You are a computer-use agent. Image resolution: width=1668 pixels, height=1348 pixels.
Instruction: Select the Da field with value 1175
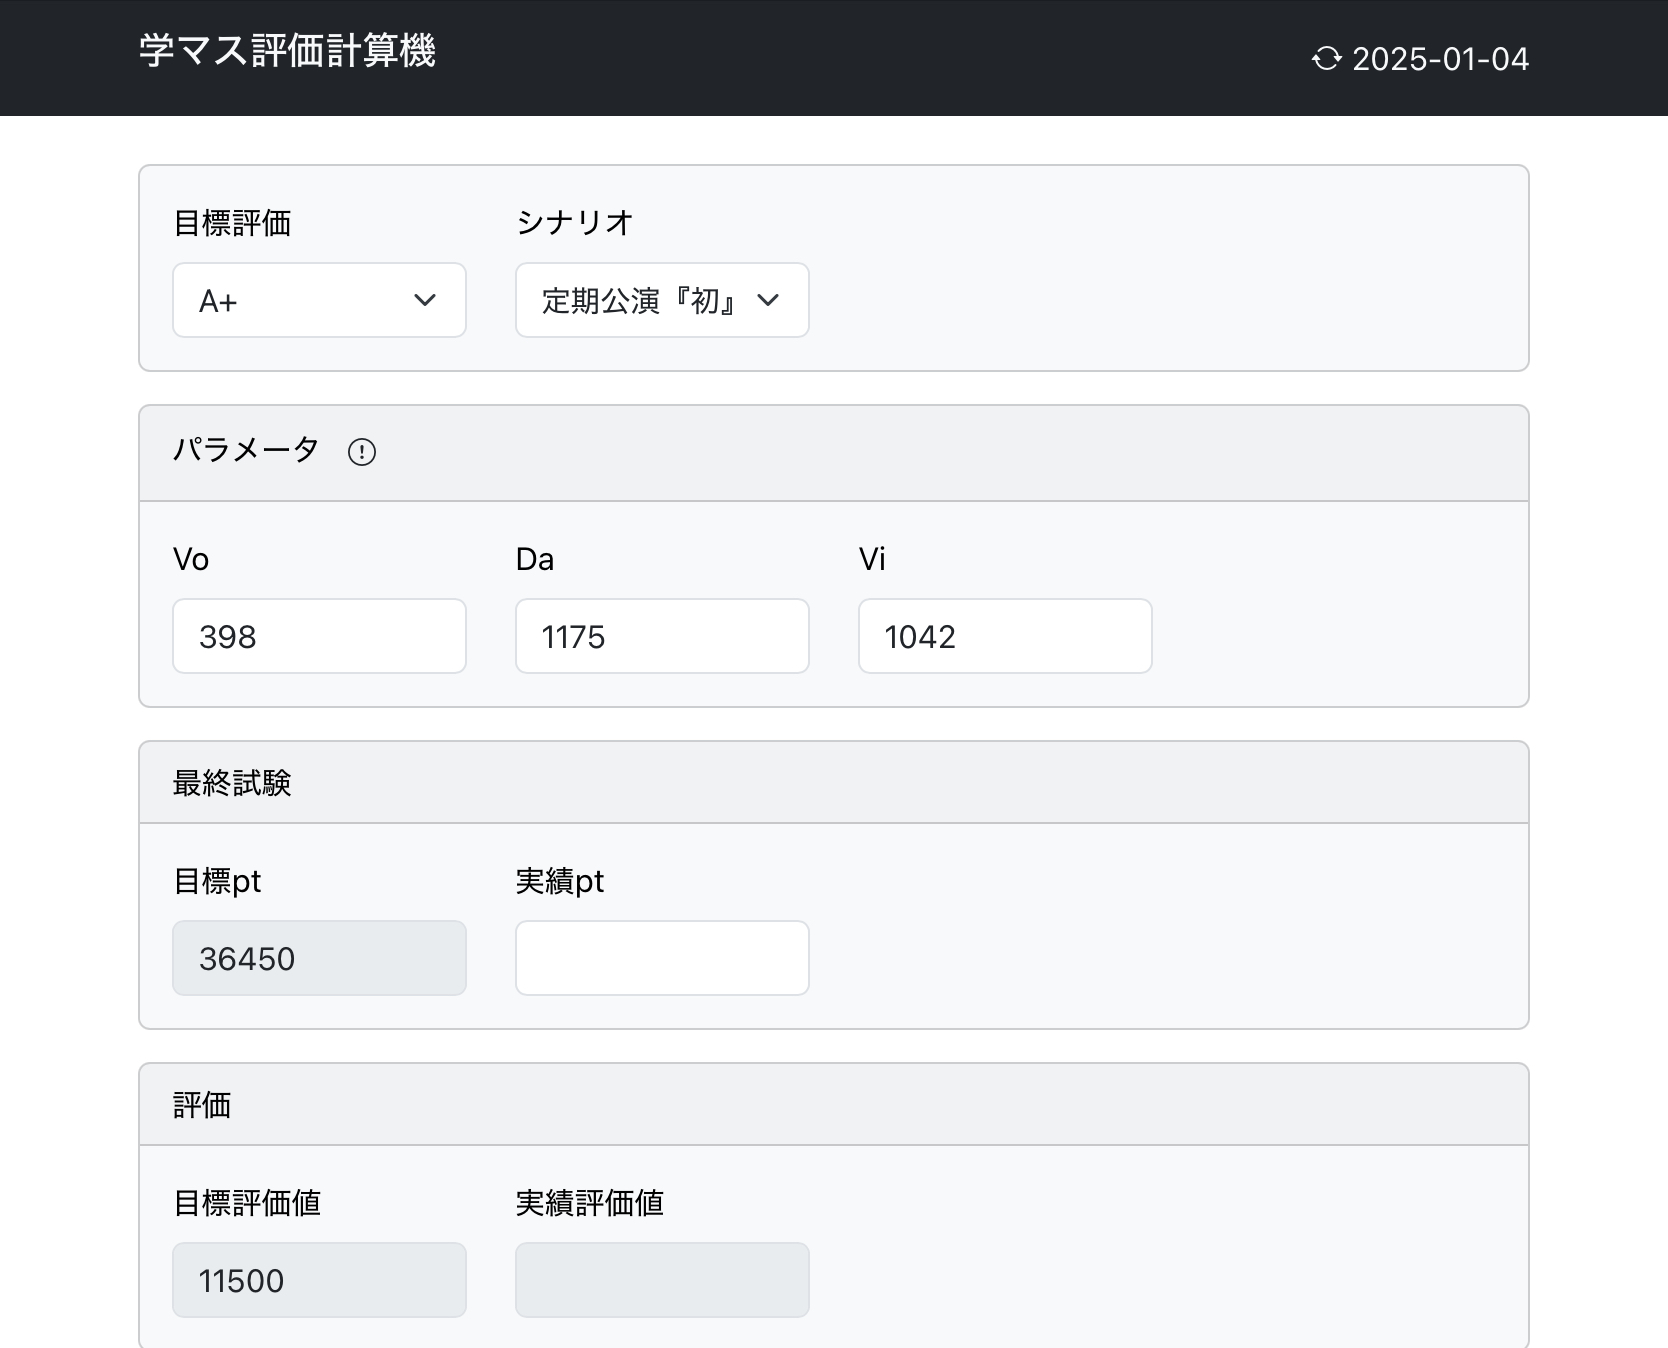(661, 636)
